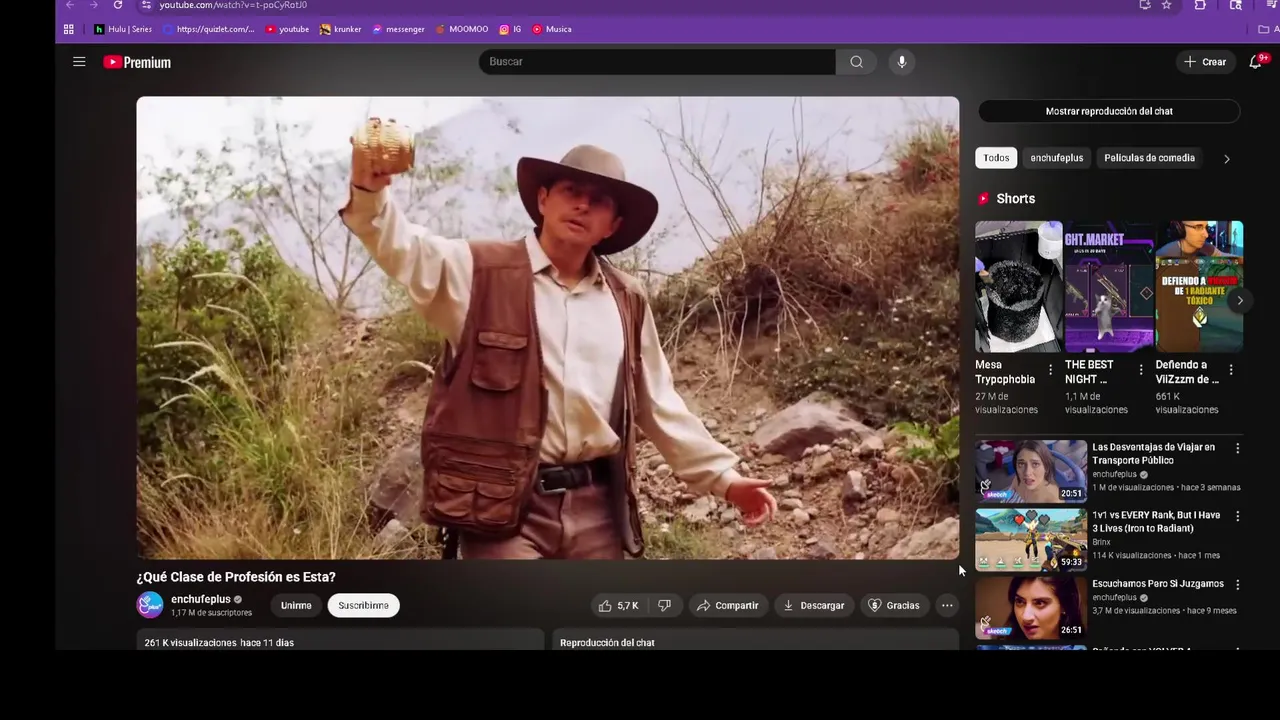The height and width of the screenshot is (720, 1280).
Task: Open the quizlet.com bookmark
Action: click(209, 29)
